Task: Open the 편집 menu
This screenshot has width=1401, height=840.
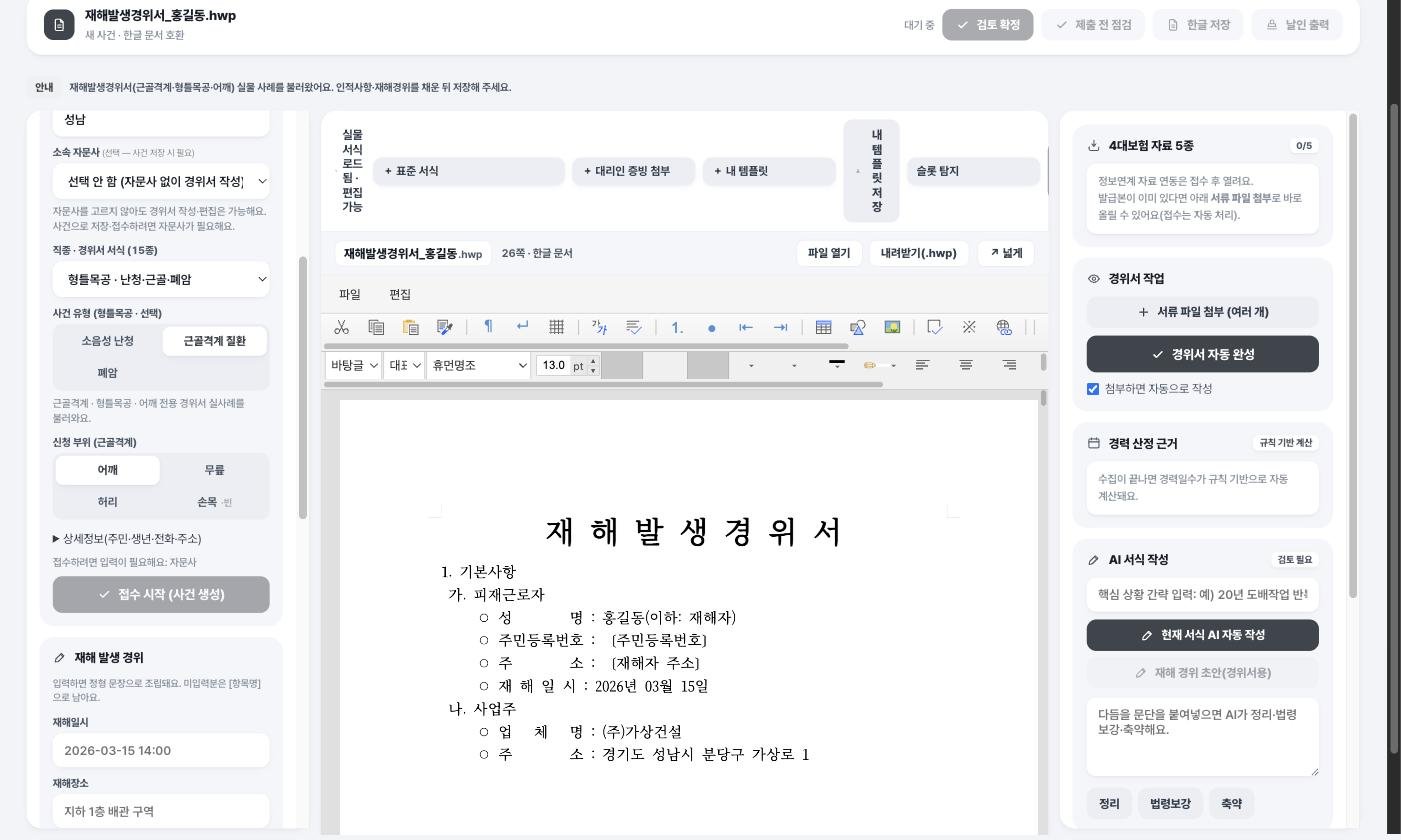Action: (400, 294)
